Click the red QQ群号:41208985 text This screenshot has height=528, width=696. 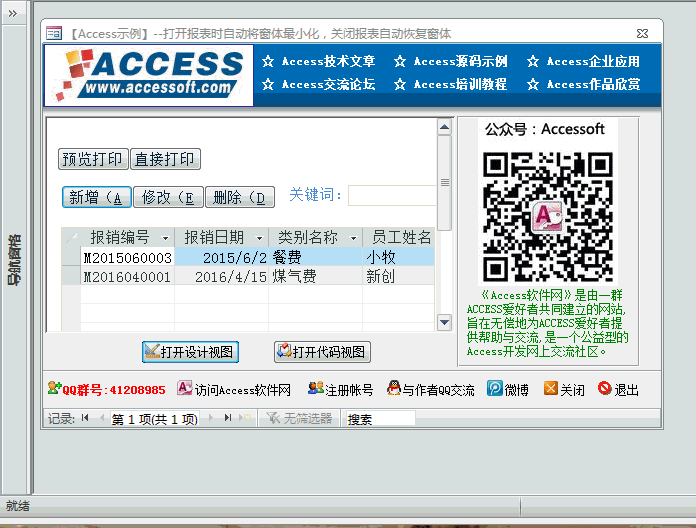click(x=114, y=390)
